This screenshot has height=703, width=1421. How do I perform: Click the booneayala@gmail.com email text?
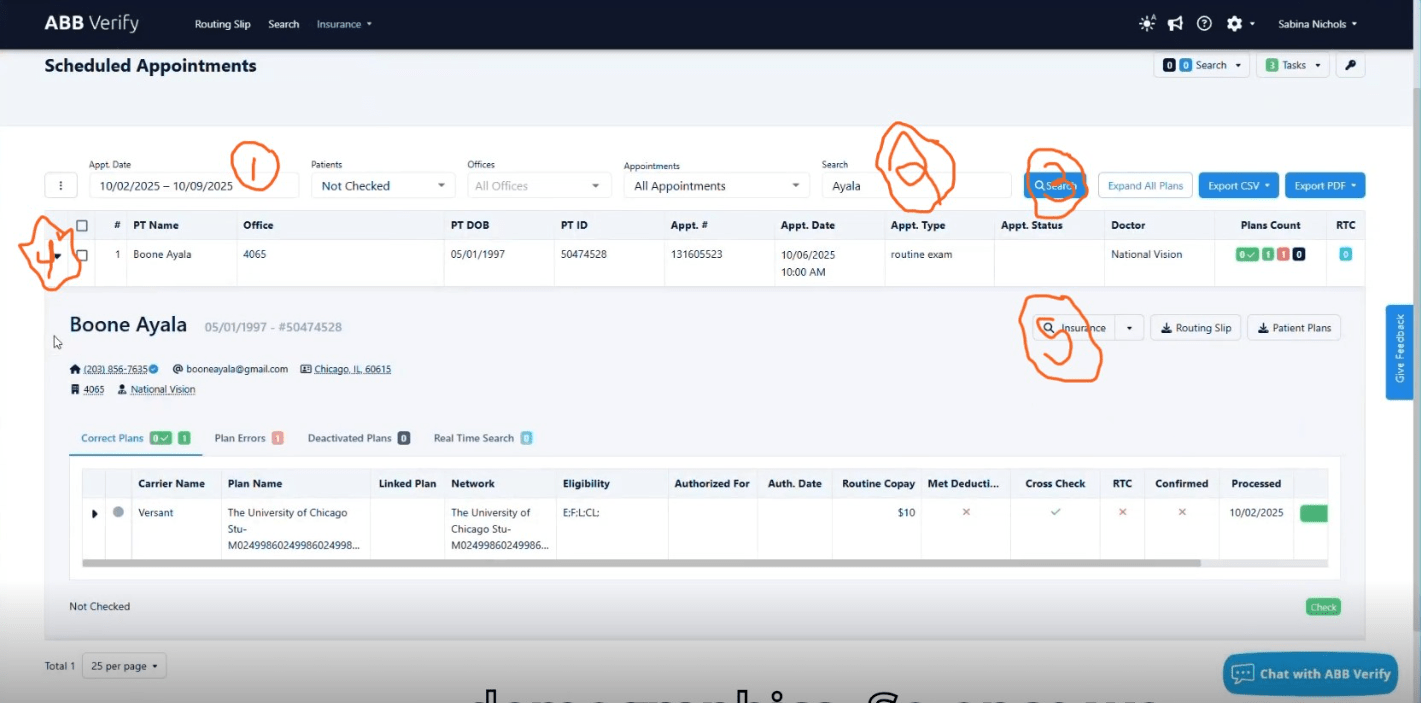tap(237, 369)
